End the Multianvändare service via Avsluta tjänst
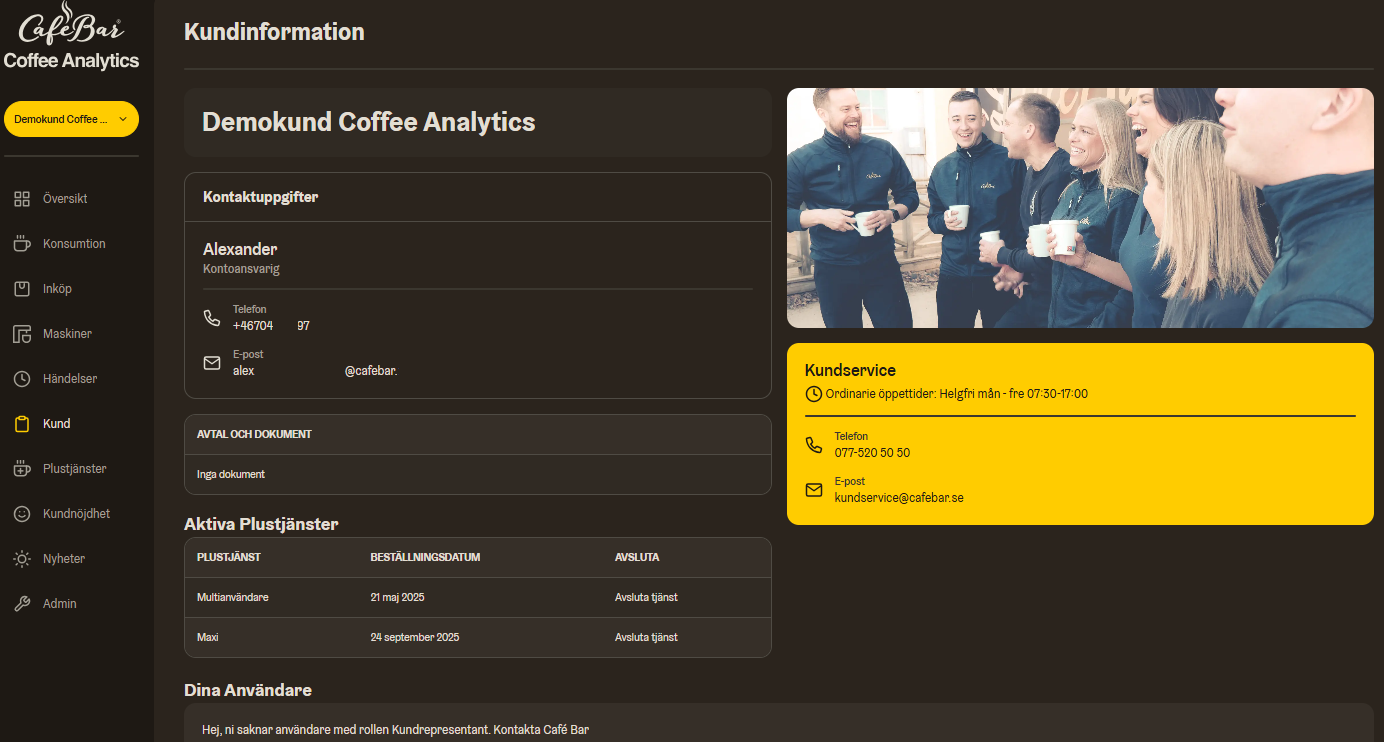 (646, 597)
